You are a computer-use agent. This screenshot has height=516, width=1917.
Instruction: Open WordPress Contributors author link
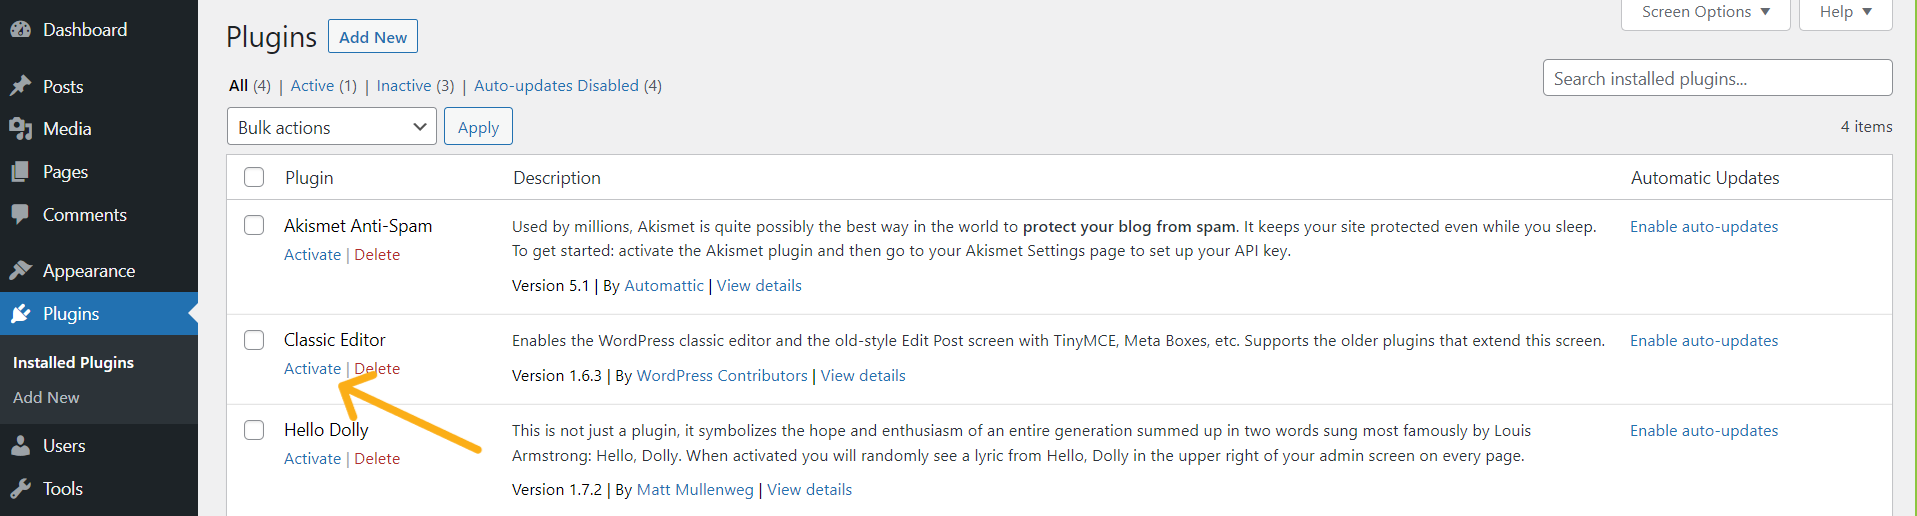click(722, 376)
